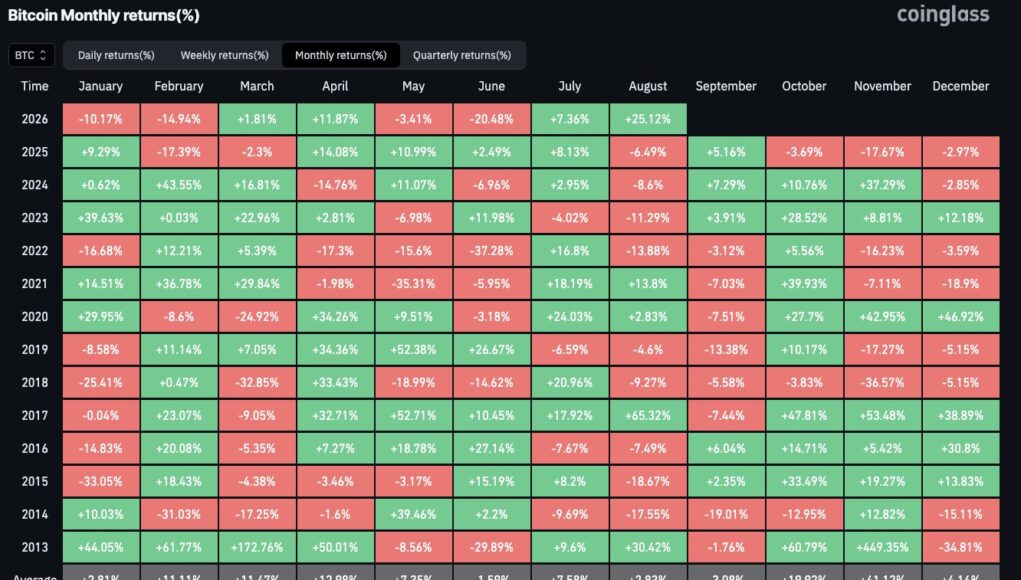
Task: Click the January column header
Action: click(100, 86)
